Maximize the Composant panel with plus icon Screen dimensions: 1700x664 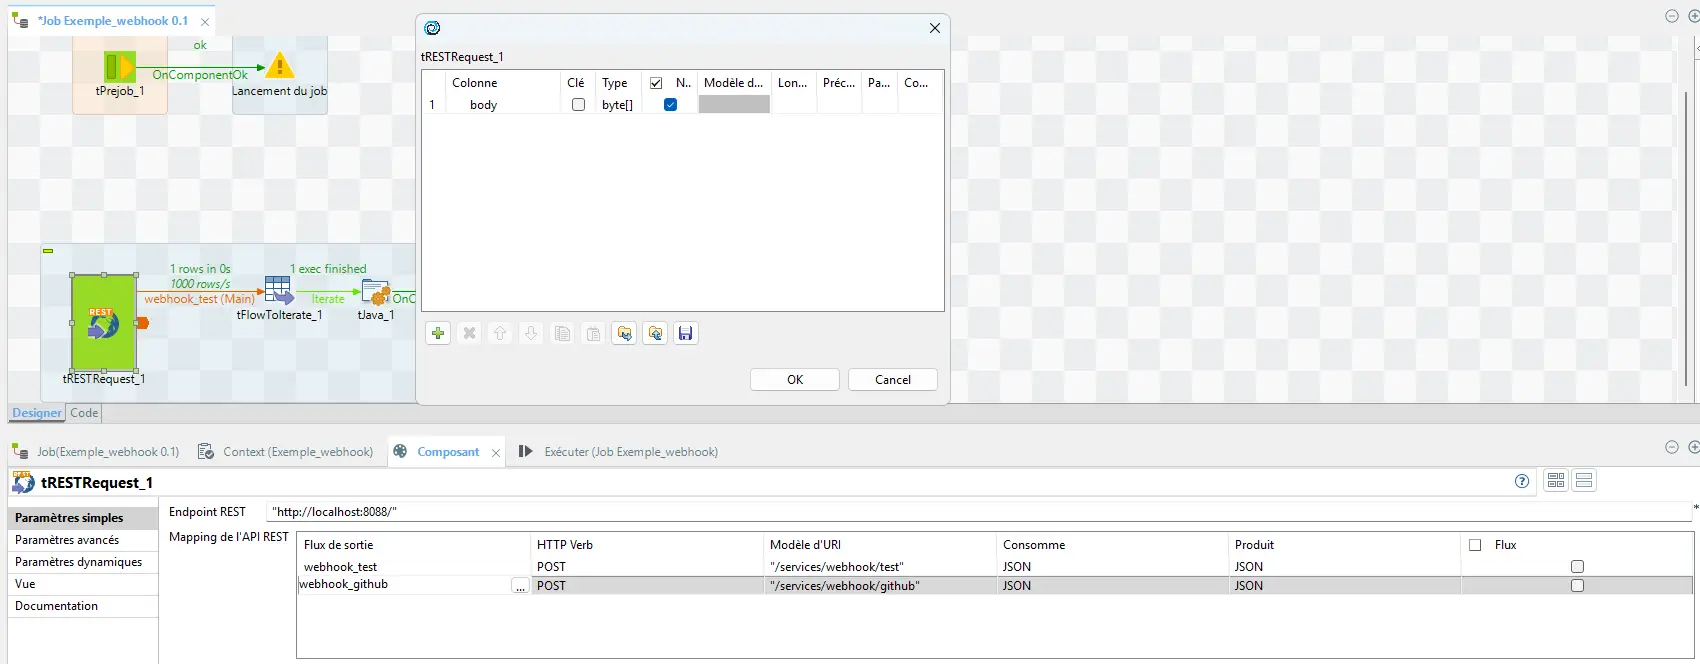(x=1694, y=447)
